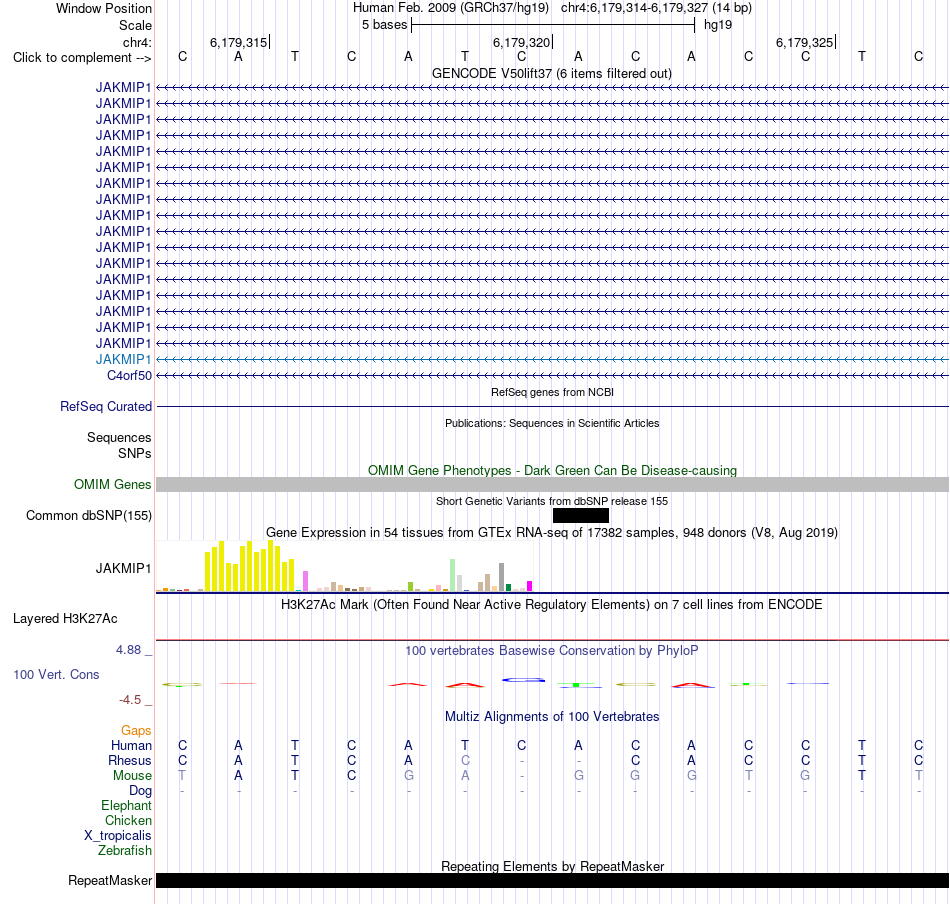Select the Scale track label
This screenshot has width=950, height=904.
tap(135, 25)
